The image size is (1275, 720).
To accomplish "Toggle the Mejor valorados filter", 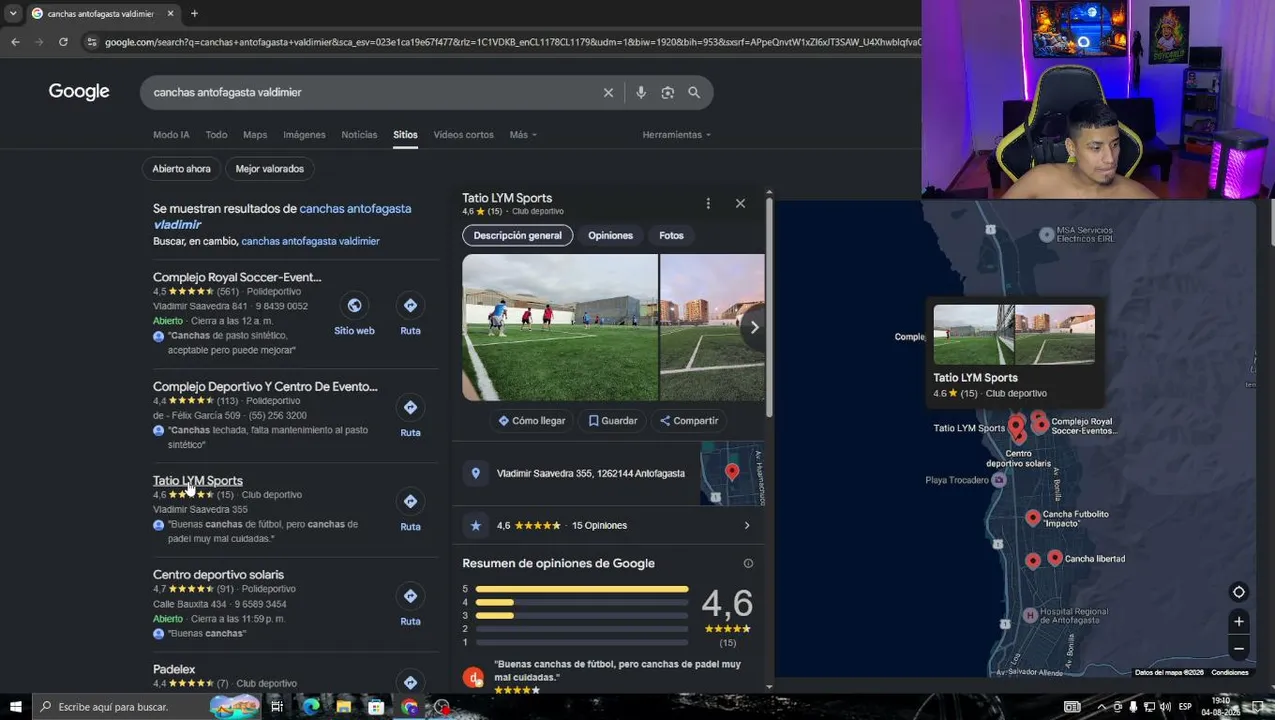I will click(269, 169).
